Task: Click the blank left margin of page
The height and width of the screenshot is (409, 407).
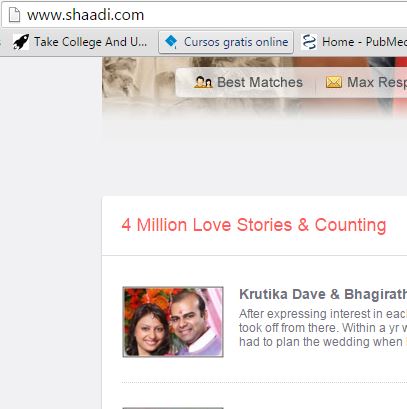Action: click(51, 233)
